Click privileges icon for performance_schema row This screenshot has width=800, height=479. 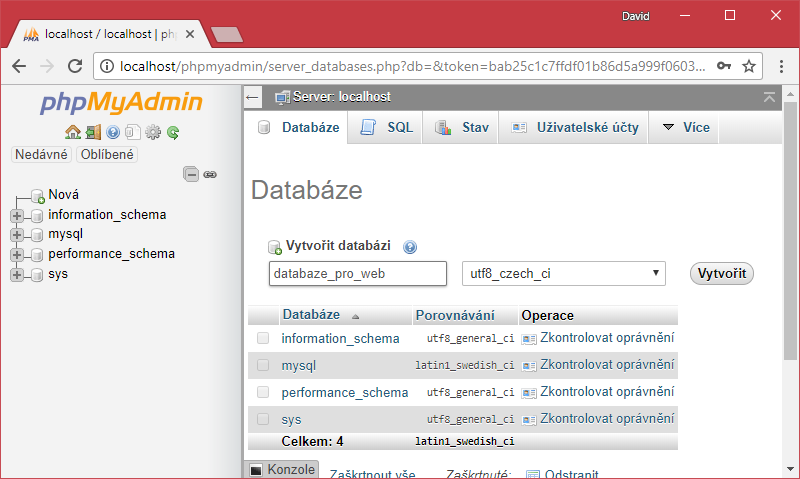(529, 393)
